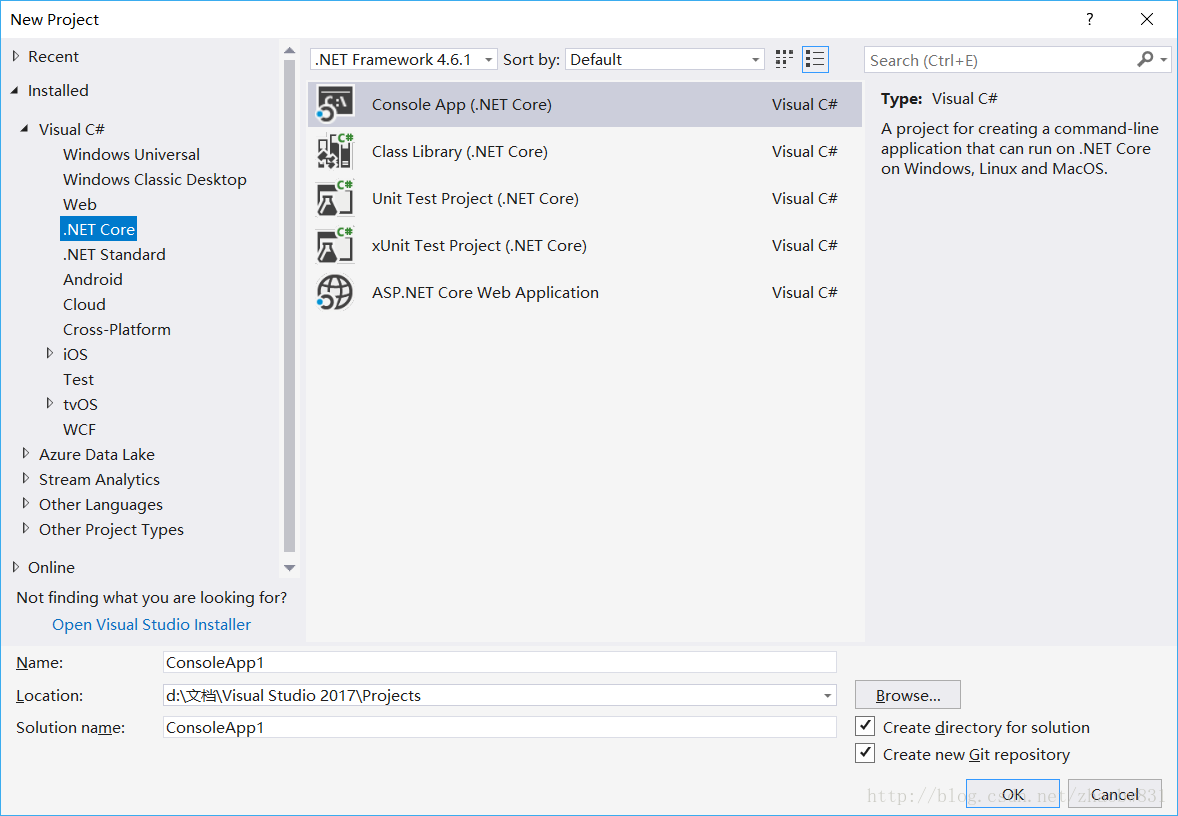Select the .NET Standard category
1178x816 pixels.
click(114, 254)
